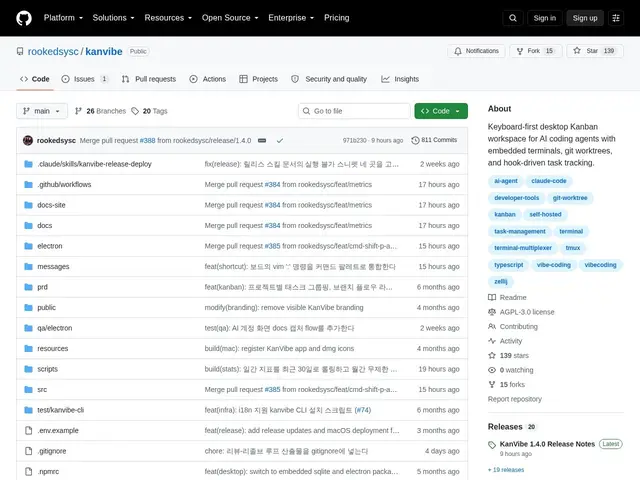Screen dimensions: 640x480
Task: Open the appearance settings icon beside Sign up
Action: point(616,18)
